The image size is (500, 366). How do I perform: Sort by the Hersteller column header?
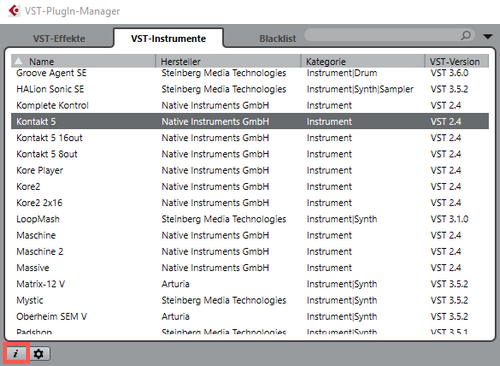coord(229,61)
